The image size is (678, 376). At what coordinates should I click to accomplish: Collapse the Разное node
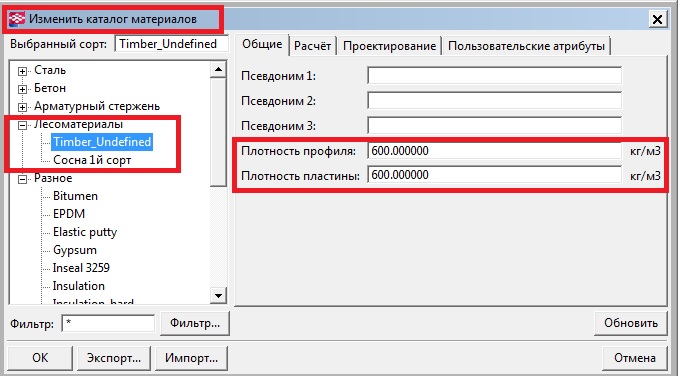pos(22,179)
